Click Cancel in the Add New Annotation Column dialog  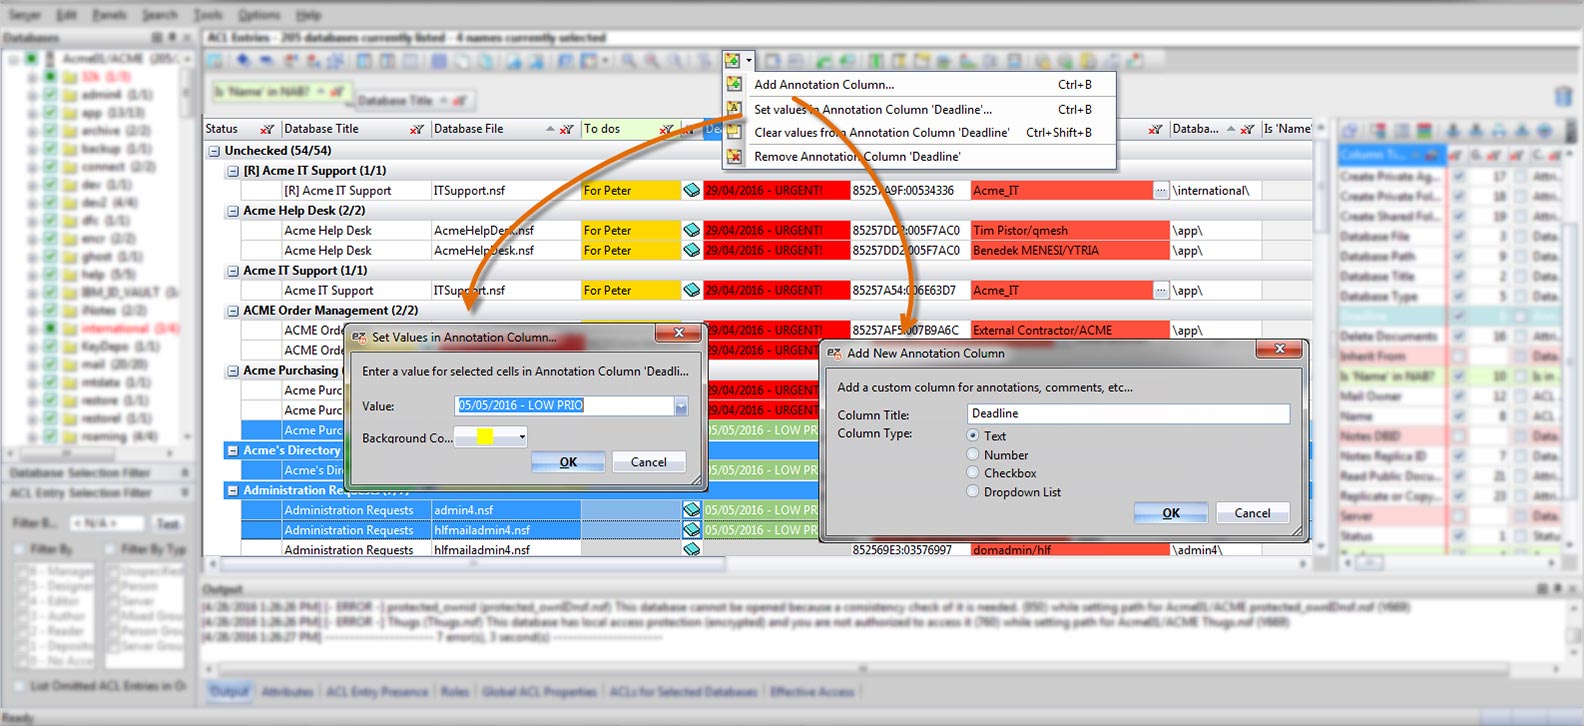pyautogui.click(x=1252, y=513)
